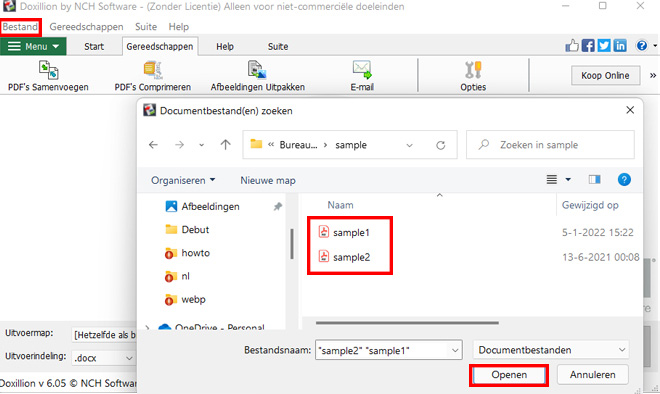Screen dimensions: 660x394
Task: Open view options dropdown arrow
Action: click(x=568, y=180)
